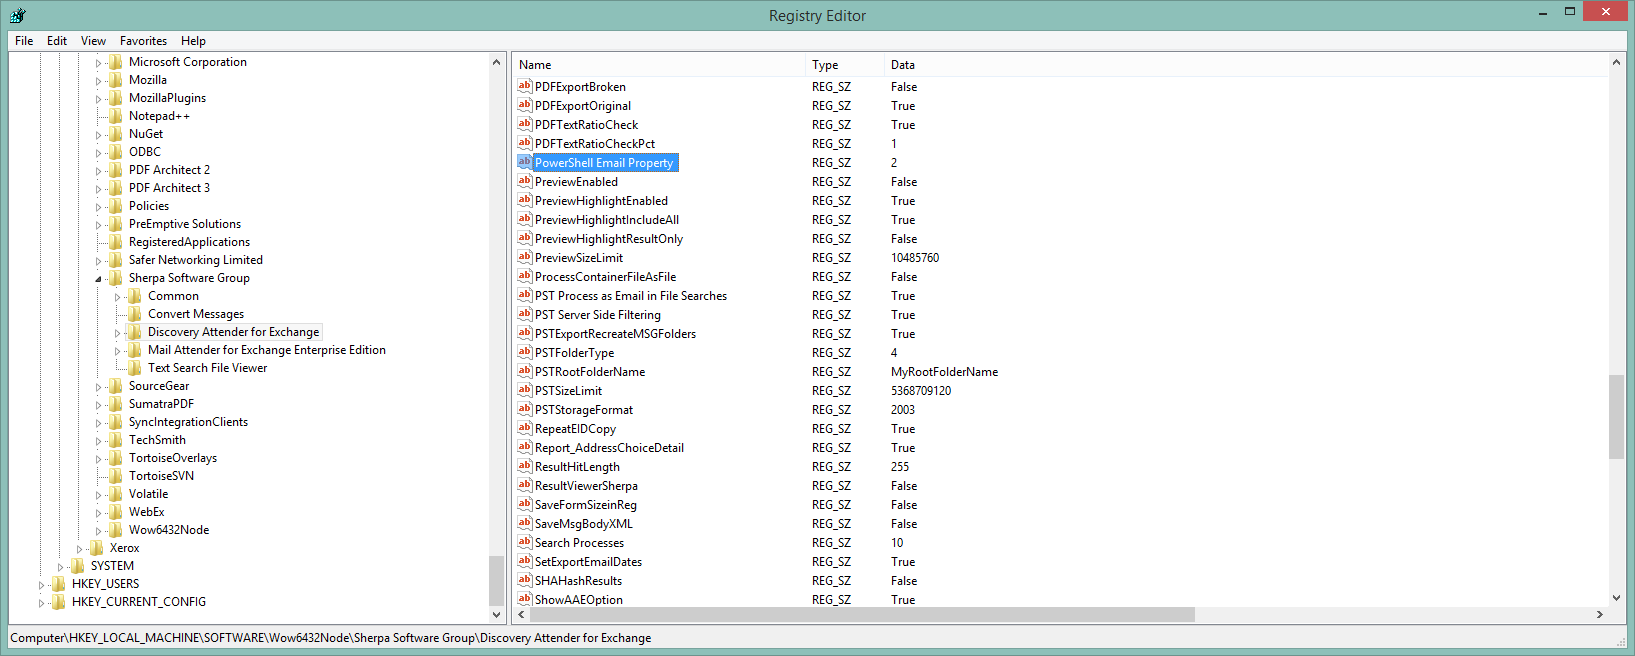Expand the Mozilla registry key
The height and width of the screenshot is (656, 1635).
tap(98, 81)
